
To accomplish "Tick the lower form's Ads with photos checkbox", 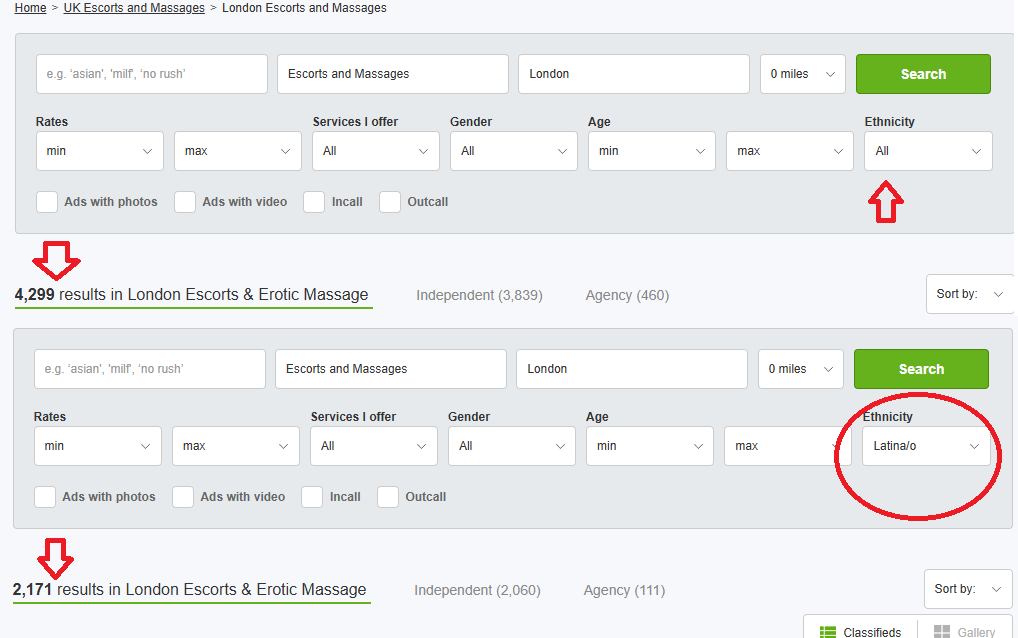I will (x=45, y=497).
